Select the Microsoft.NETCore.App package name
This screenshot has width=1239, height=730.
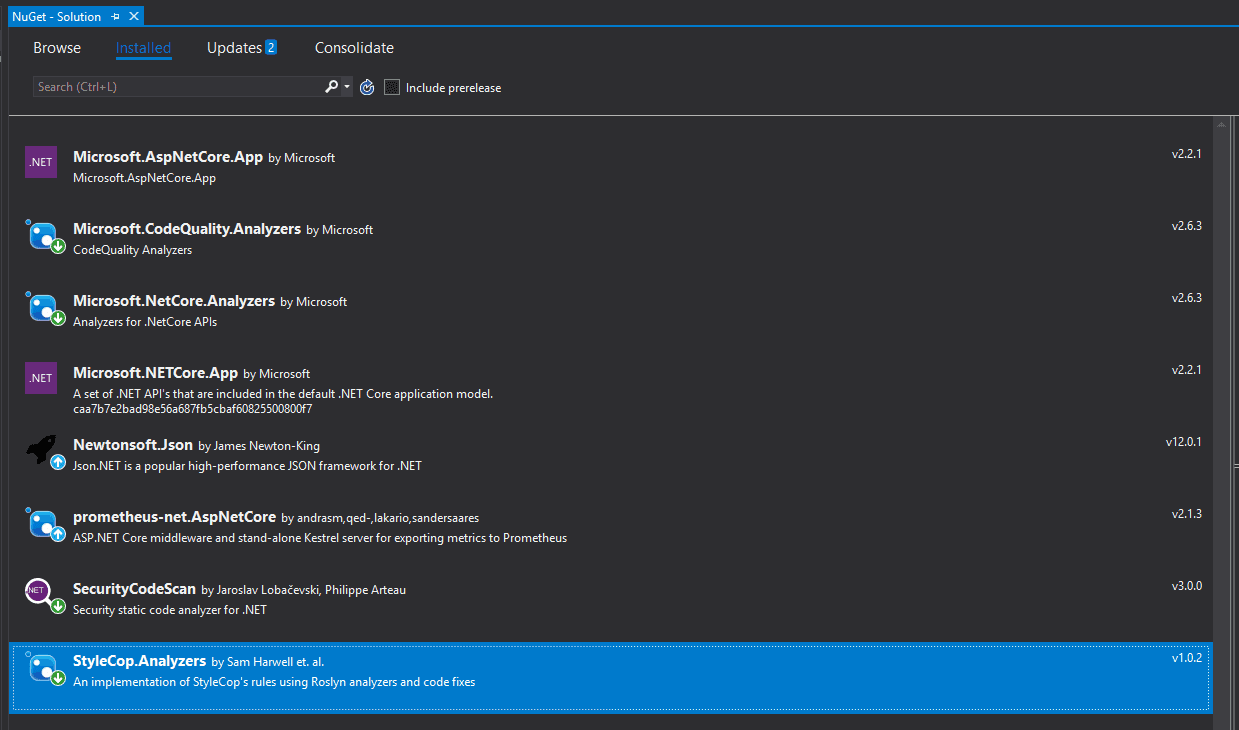155,373
